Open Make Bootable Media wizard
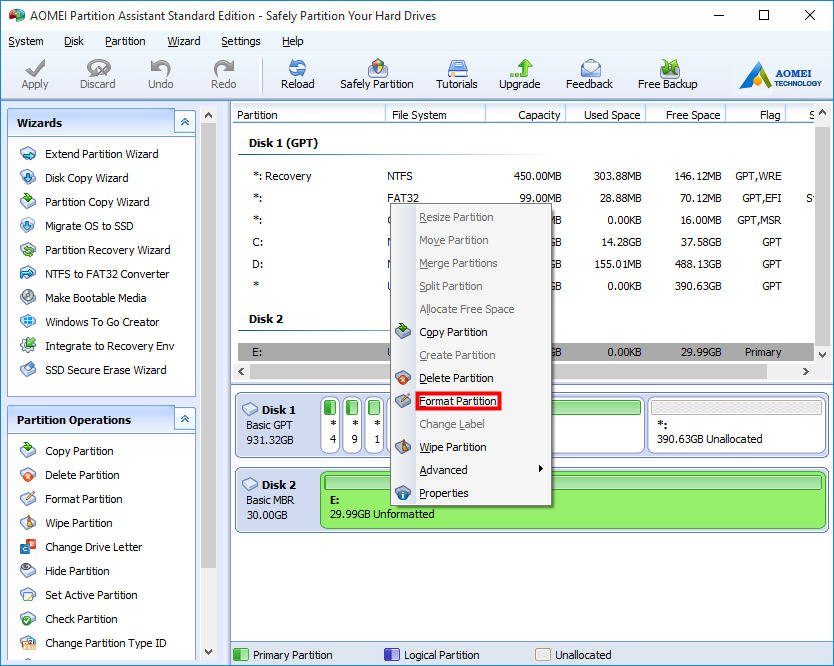The image size is (834, 666). (95, 298)
